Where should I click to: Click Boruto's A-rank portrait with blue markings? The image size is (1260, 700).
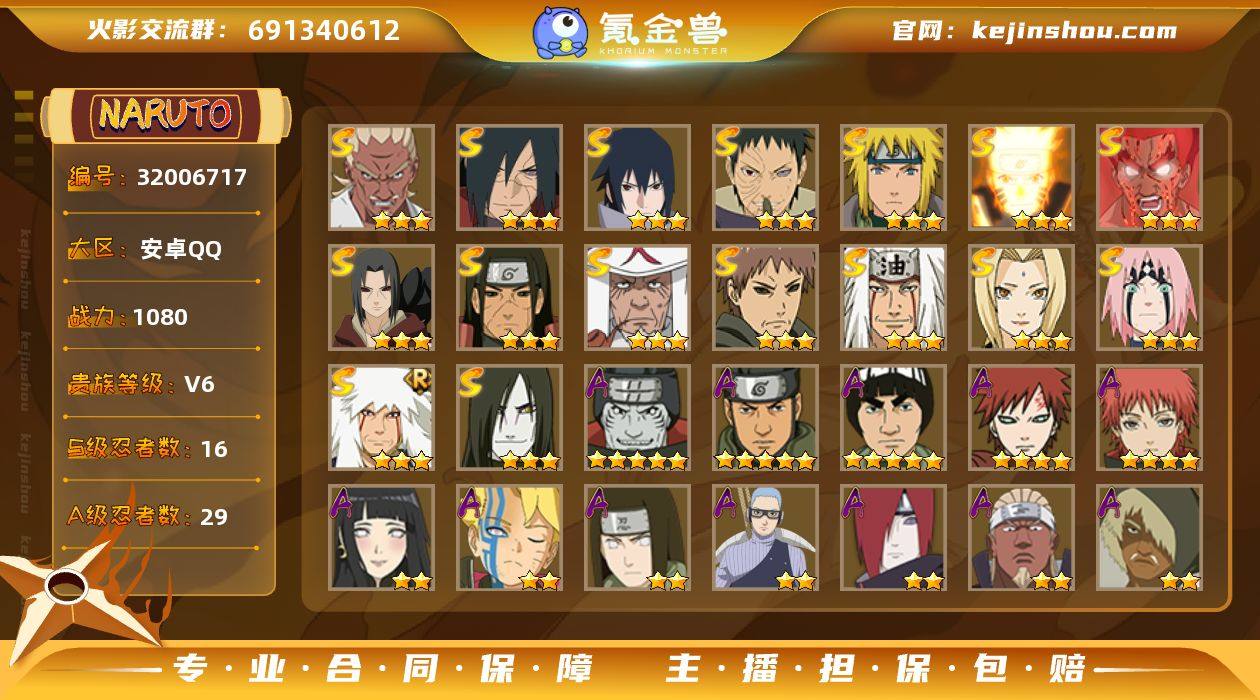(x=509, y=538)
